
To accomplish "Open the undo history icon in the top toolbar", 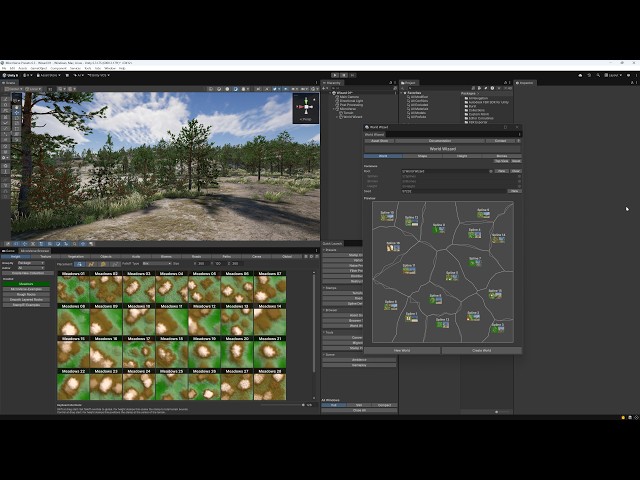I will (x=589, y=75).
